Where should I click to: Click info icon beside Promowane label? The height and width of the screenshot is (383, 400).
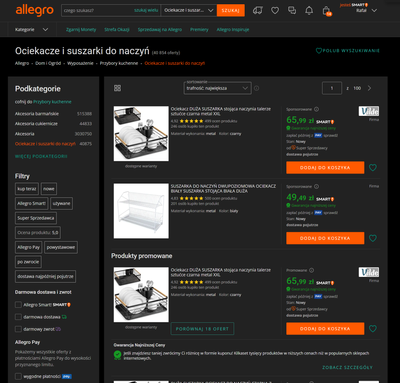pos(311,270)
